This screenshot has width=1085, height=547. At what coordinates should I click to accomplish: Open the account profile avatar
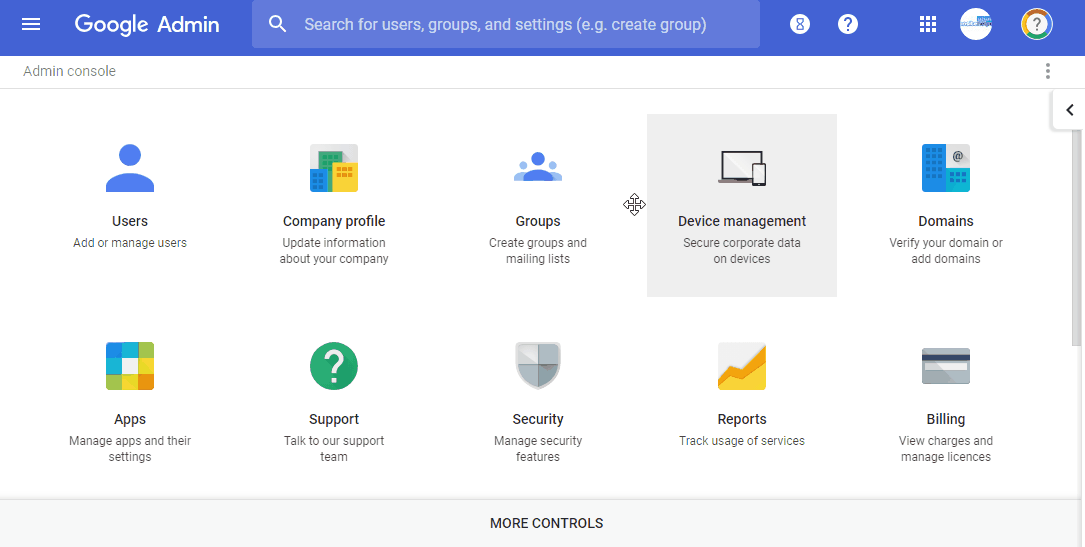click(x=1037, y=24)
